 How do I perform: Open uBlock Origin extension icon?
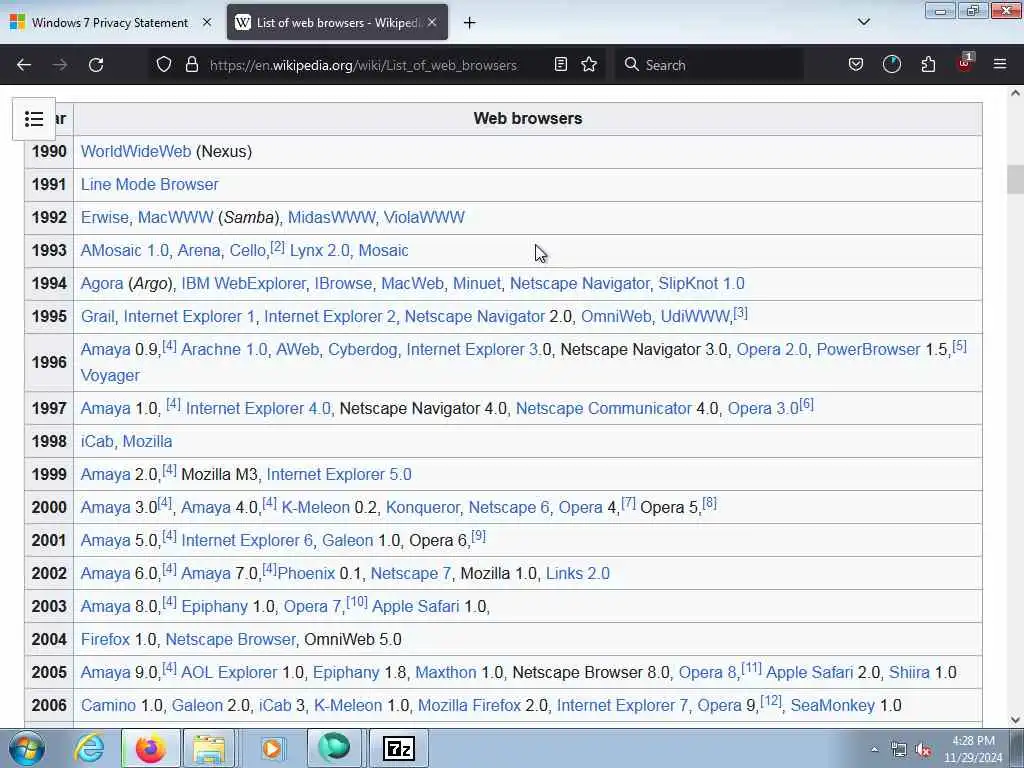click(x=965, y=63)
